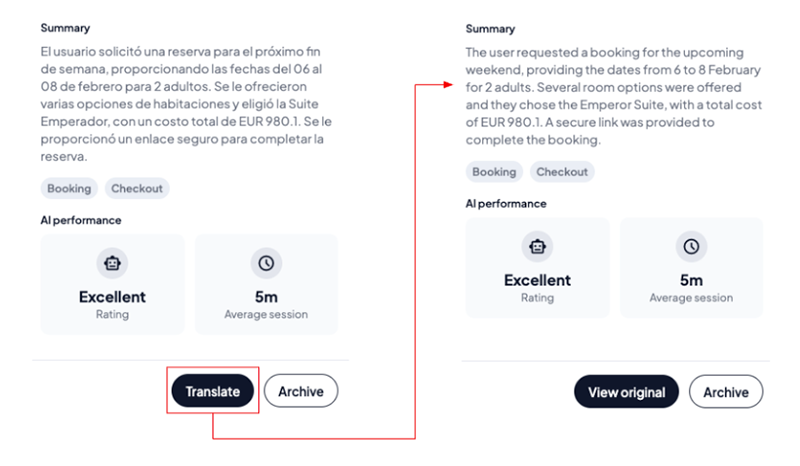The image size is (800, 466).
Task: Click clock icon in the English summary card
Action: pos(691,246)
